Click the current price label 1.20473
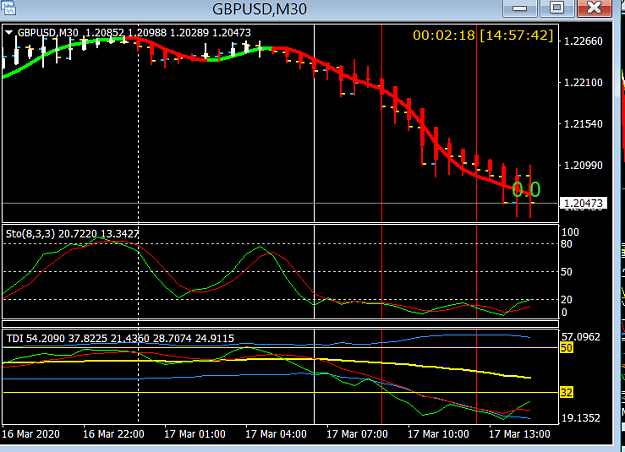This screenshot has height=452, width=625. click(583, 203)
